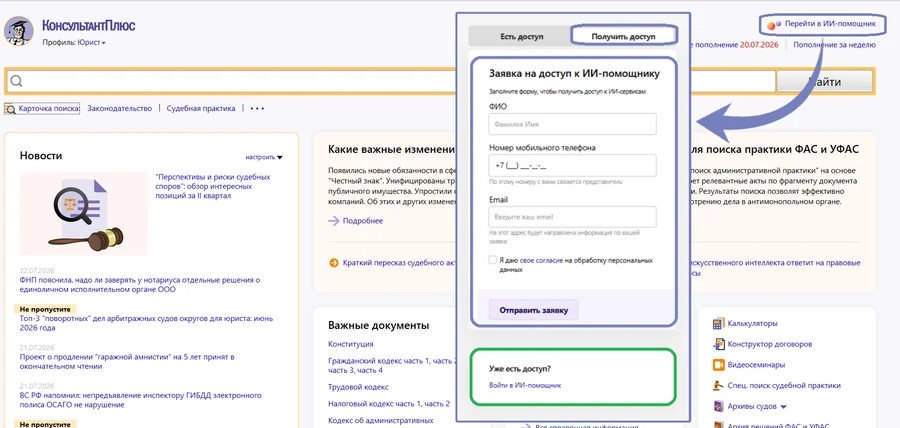Open the настроить dropdown in Новости

coord(264,157)
